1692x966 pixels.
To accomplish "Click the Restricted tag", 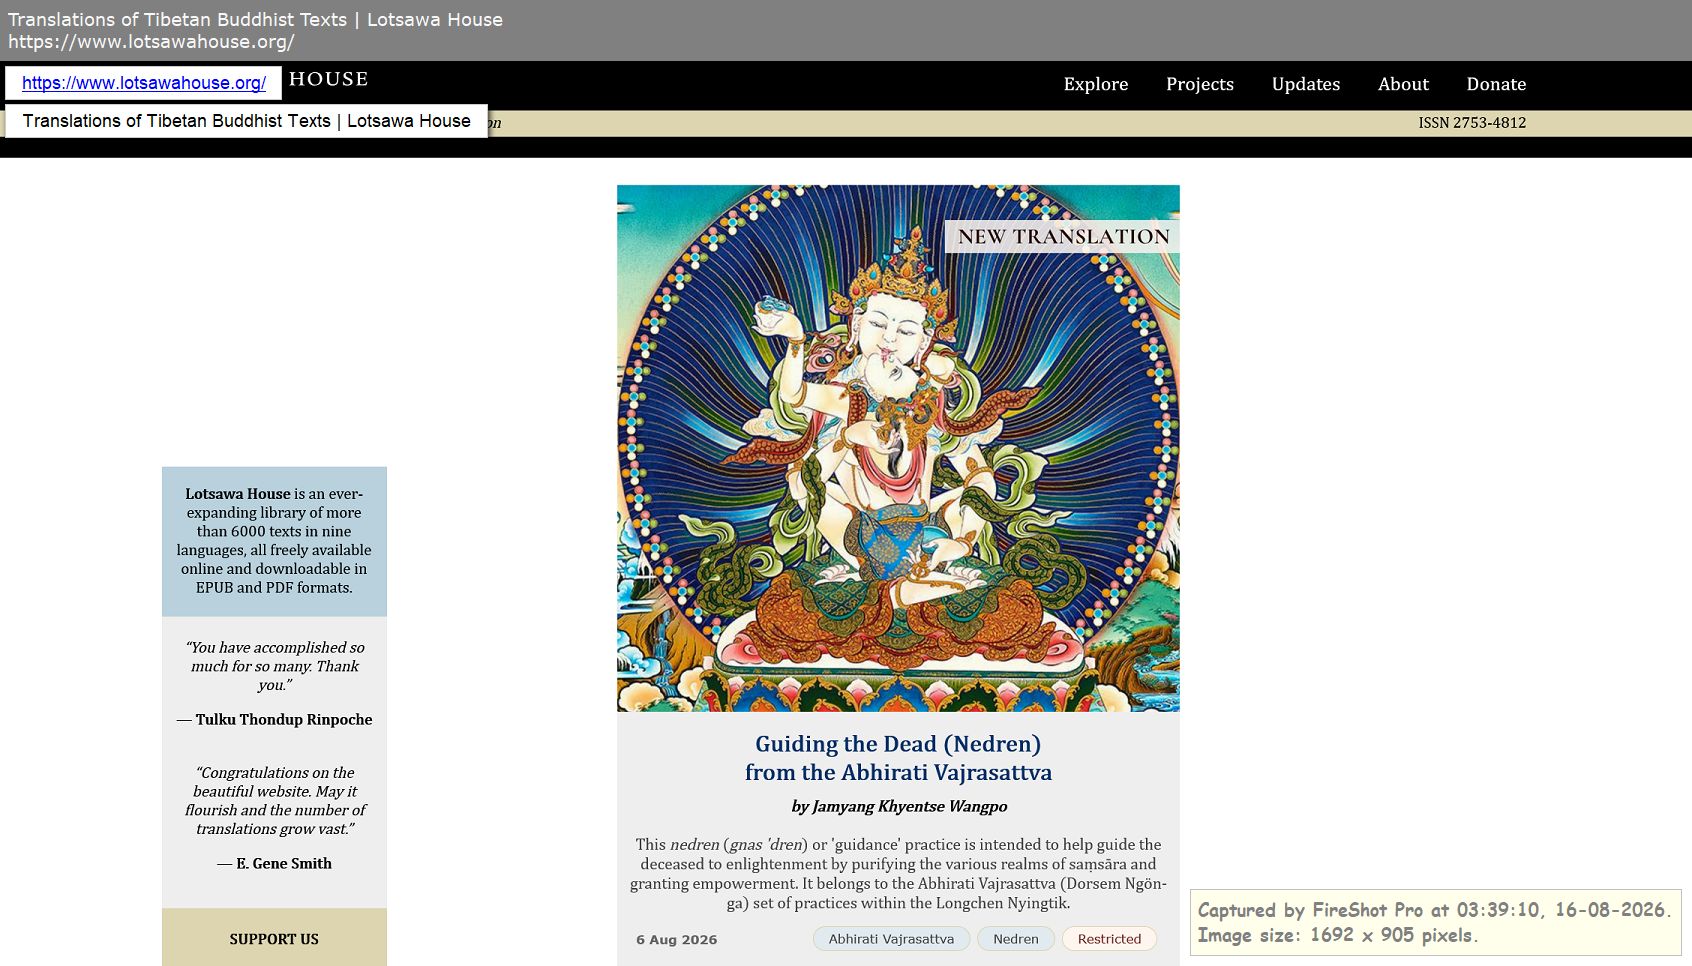I will (1109, 939).
